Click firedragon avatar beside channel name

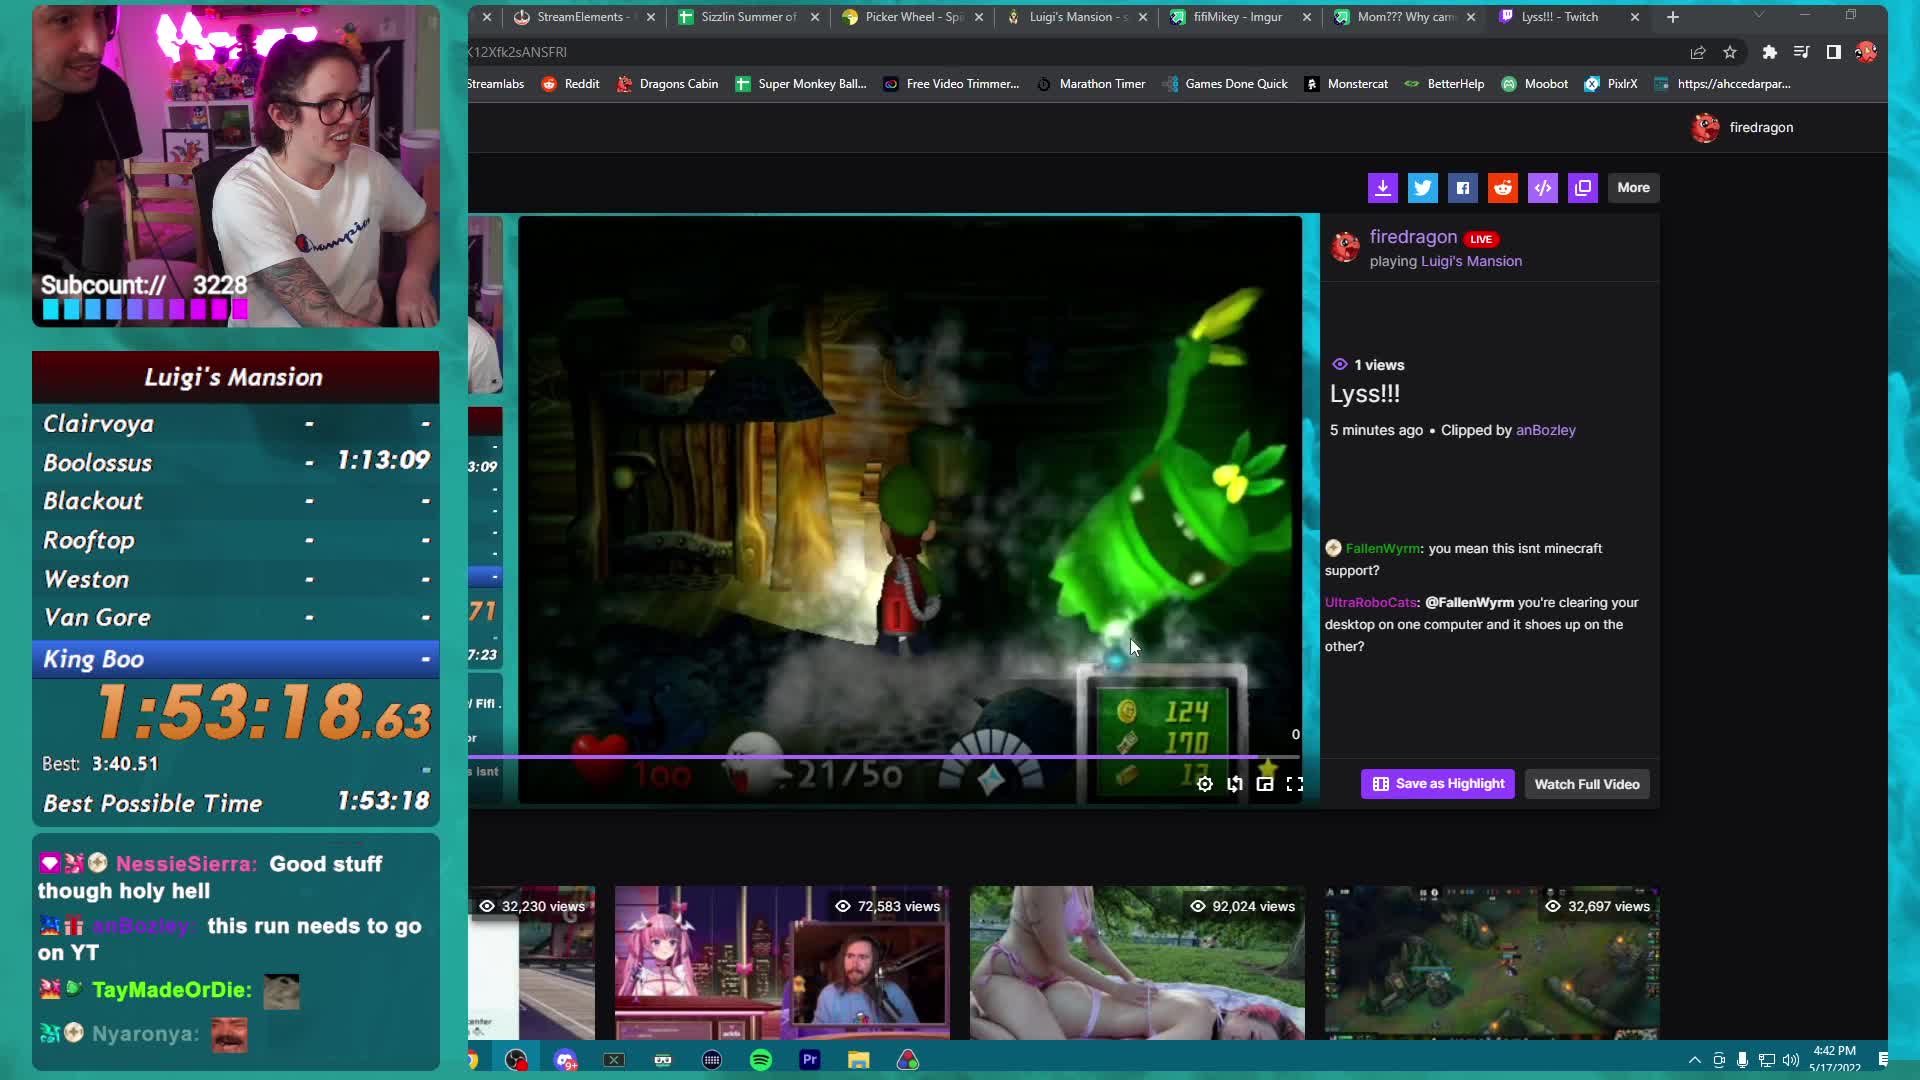[1345, 247]
